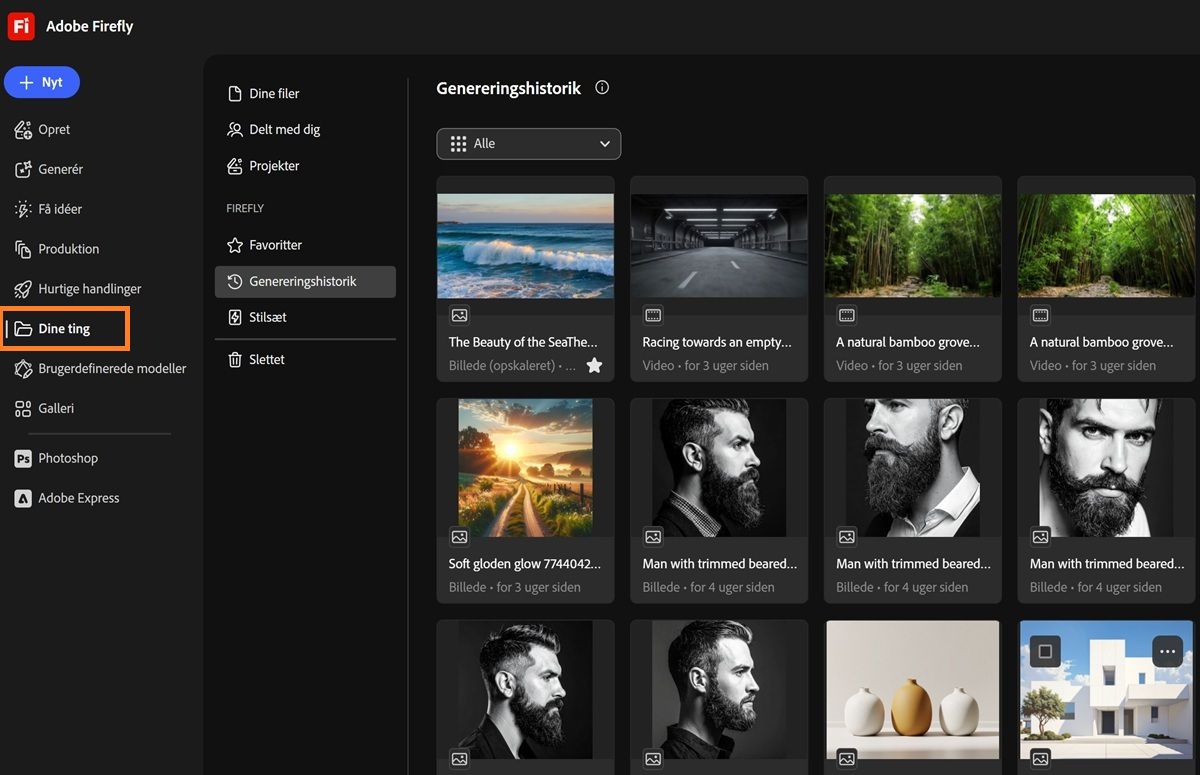The image size is (1200, 775).
Task: Tick the selection checkbox on white house image
Action: [1045, 652]
